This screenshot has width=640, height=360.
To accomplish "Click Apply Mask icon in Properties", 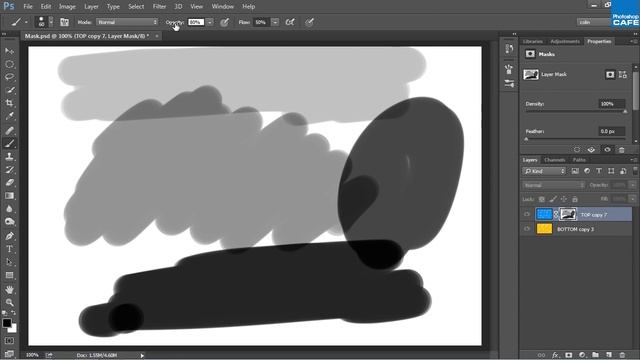I will point(591,149).
